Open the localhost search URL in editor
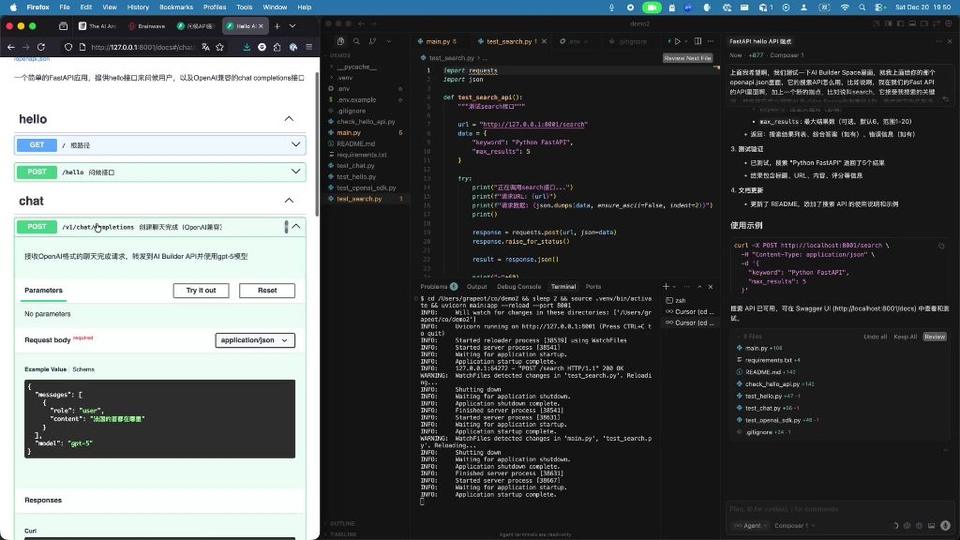Viewport: 960px width, 540px height. (x=533, y=124)
